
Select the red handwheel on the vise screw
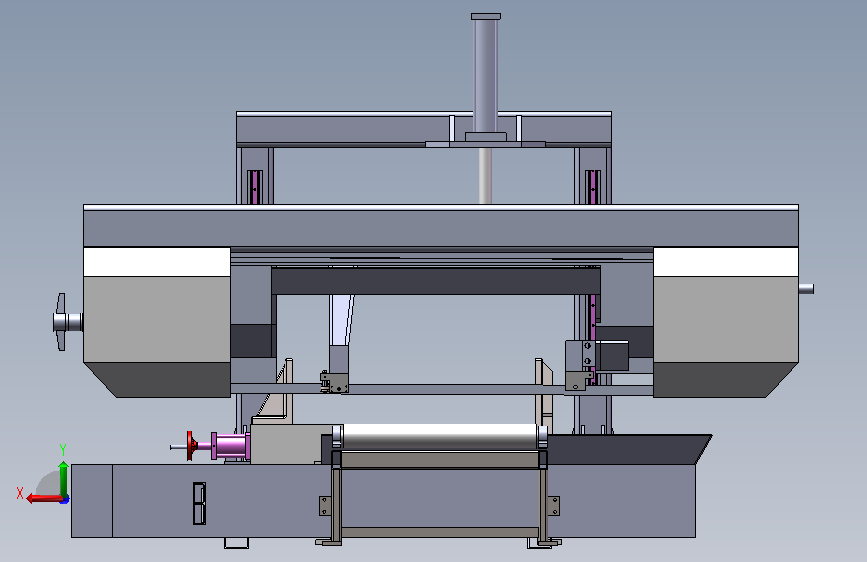(191, 446)
